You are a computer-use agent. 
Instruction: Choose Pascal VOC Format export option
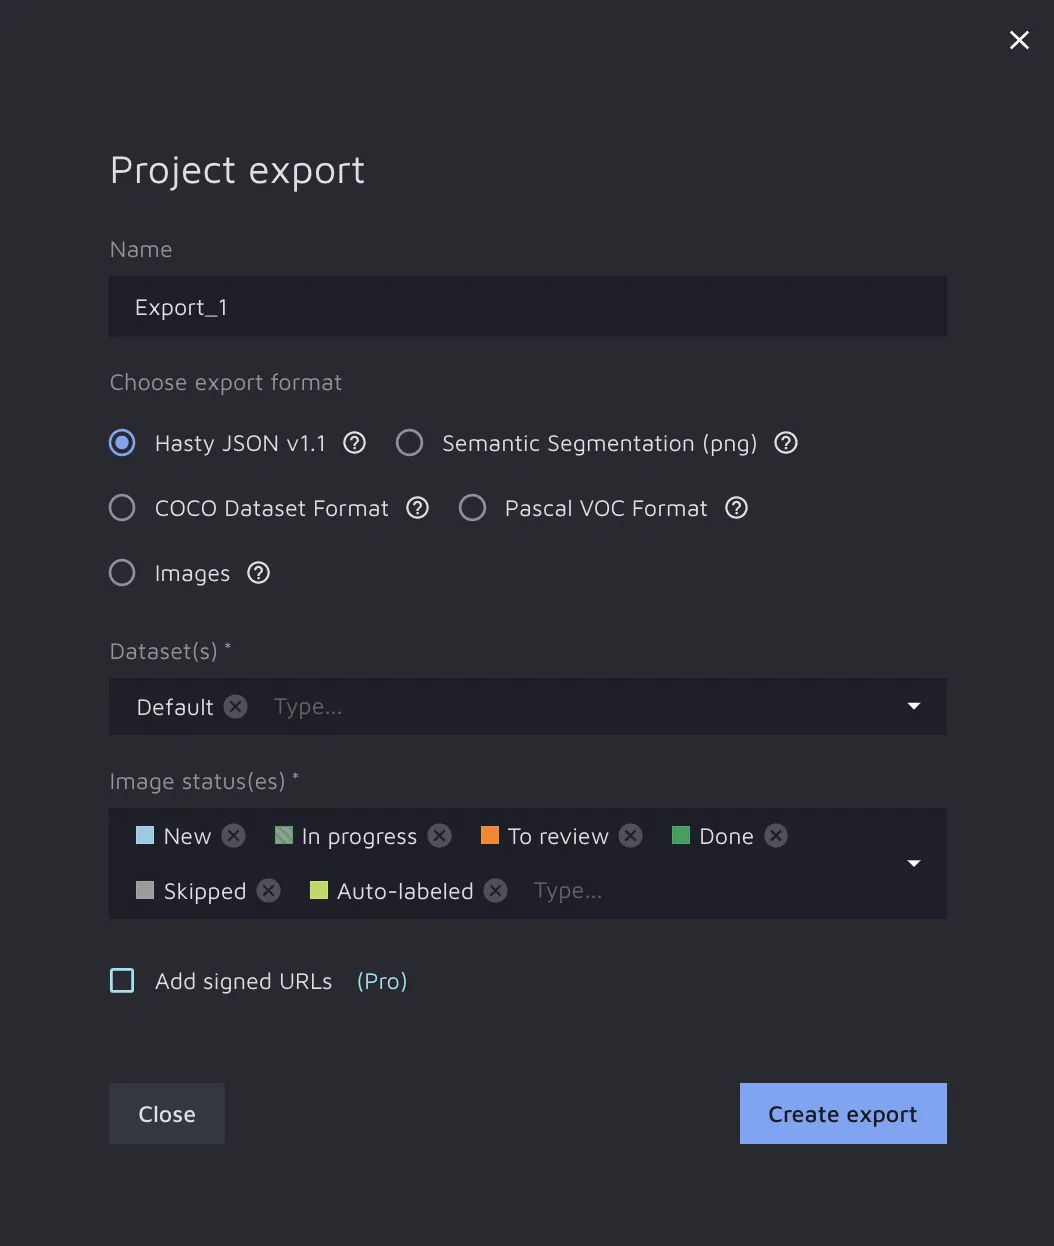(x=472, y=508)
